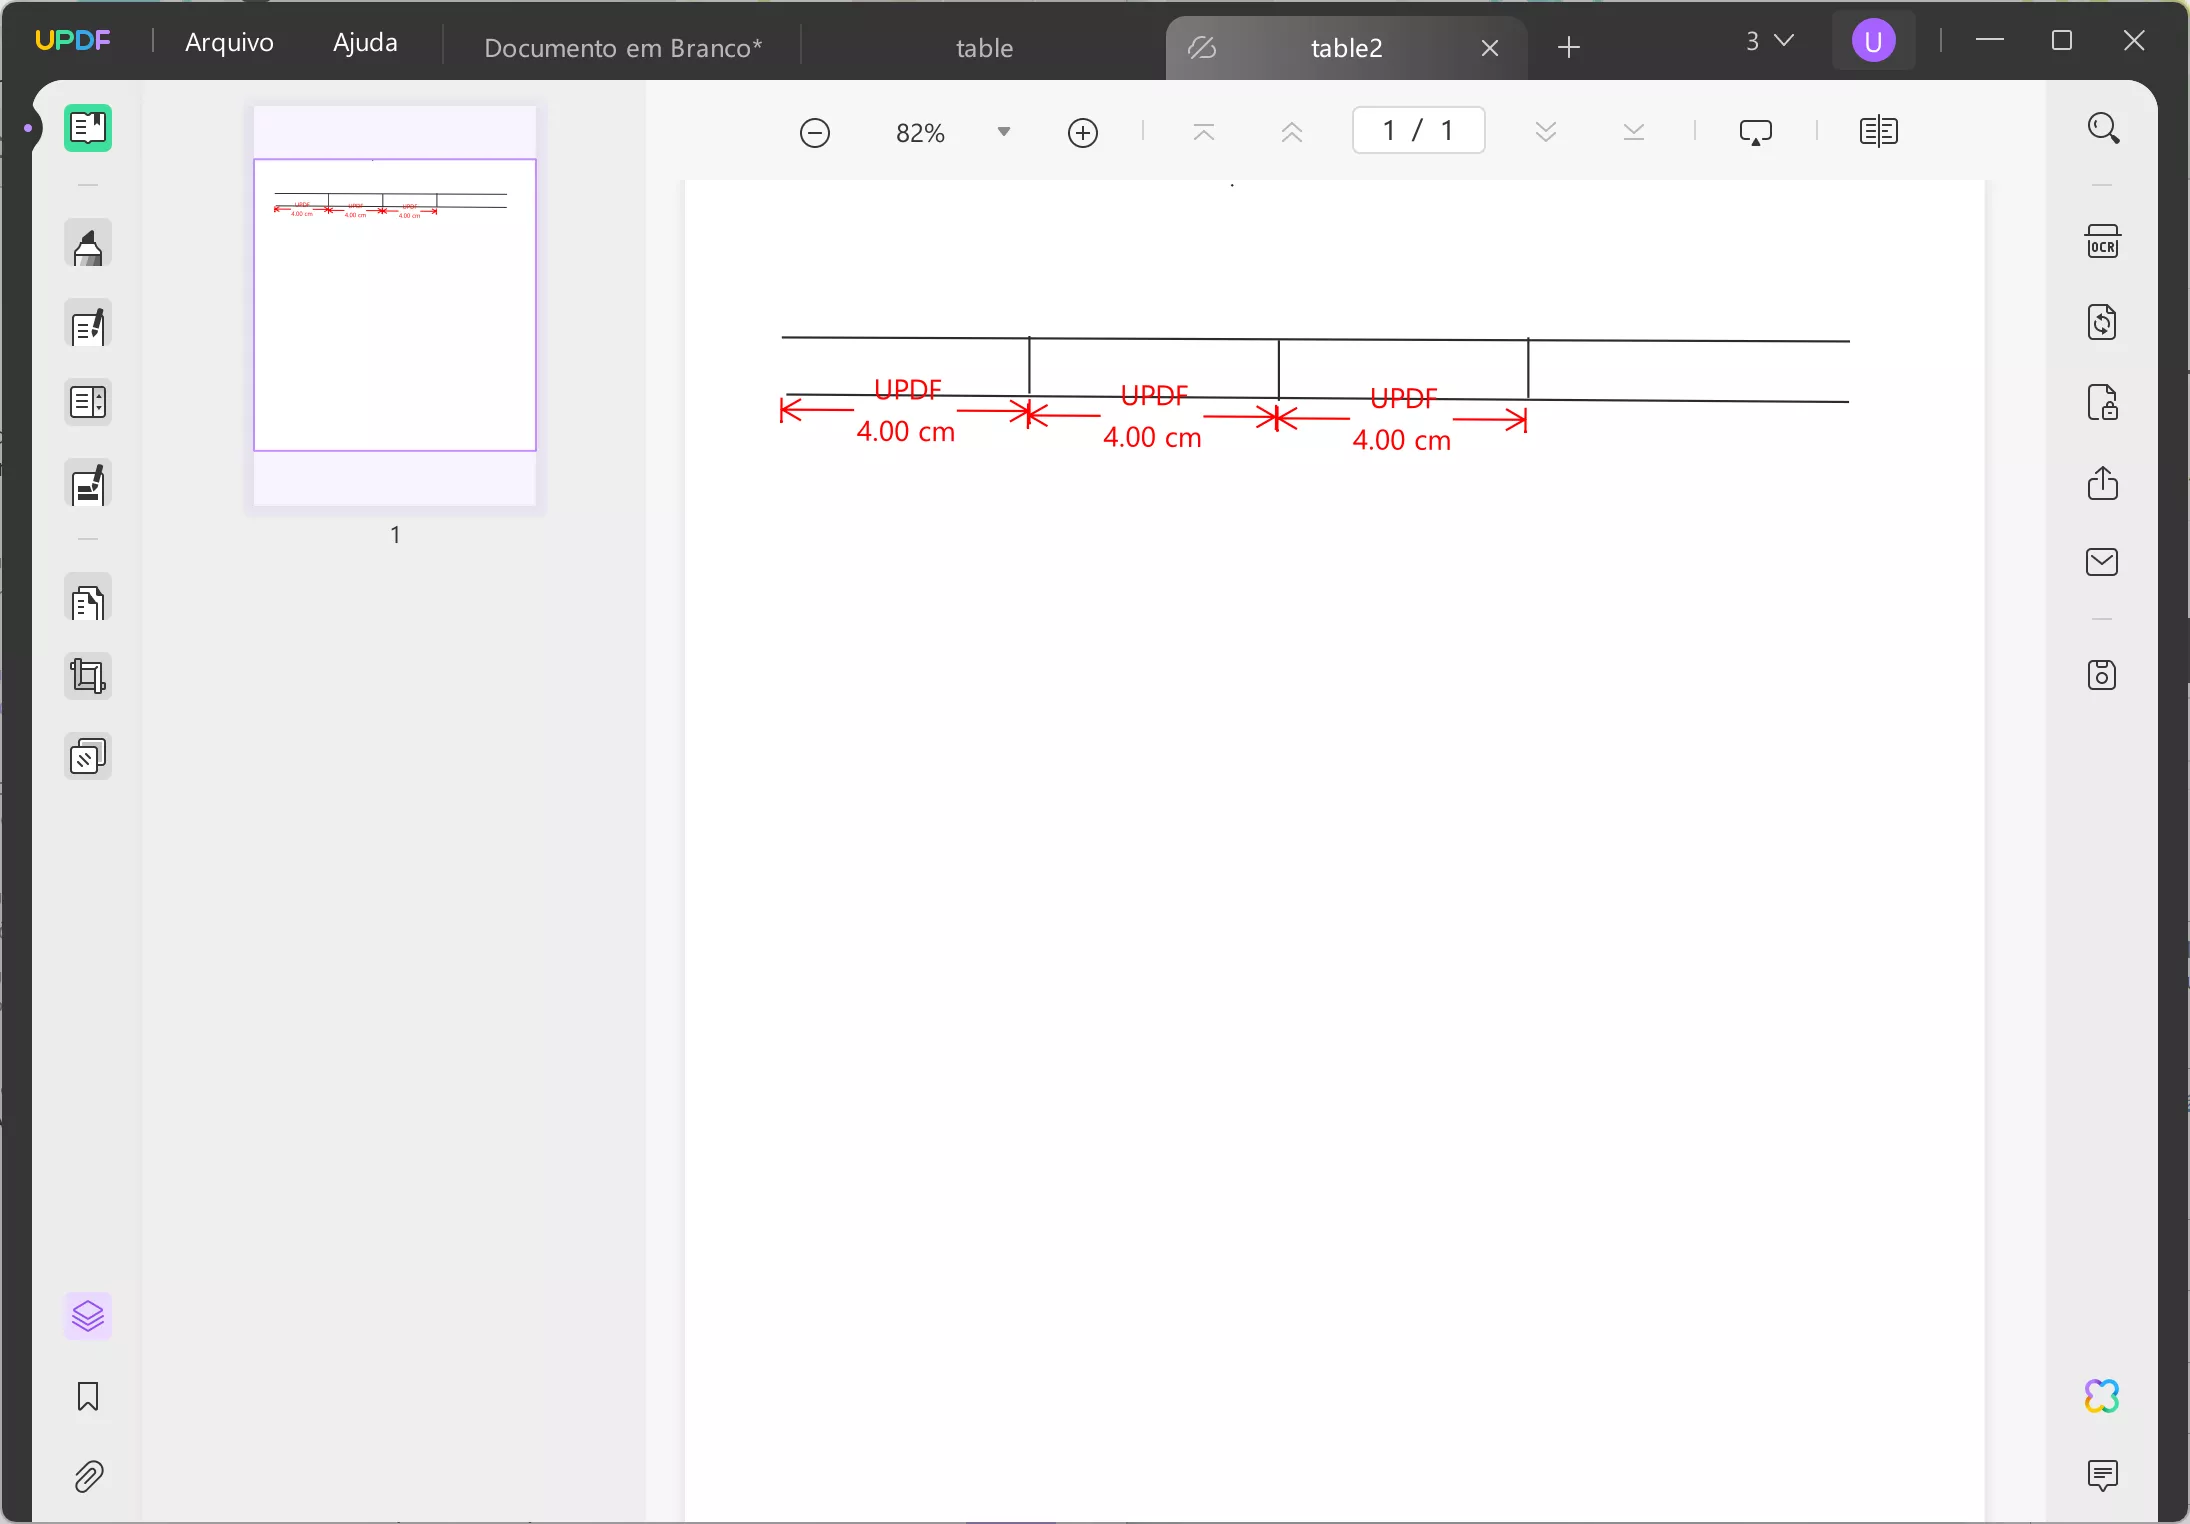Open the zoom percentage dropdown

pyautogui.click(x=1005, y=131)
